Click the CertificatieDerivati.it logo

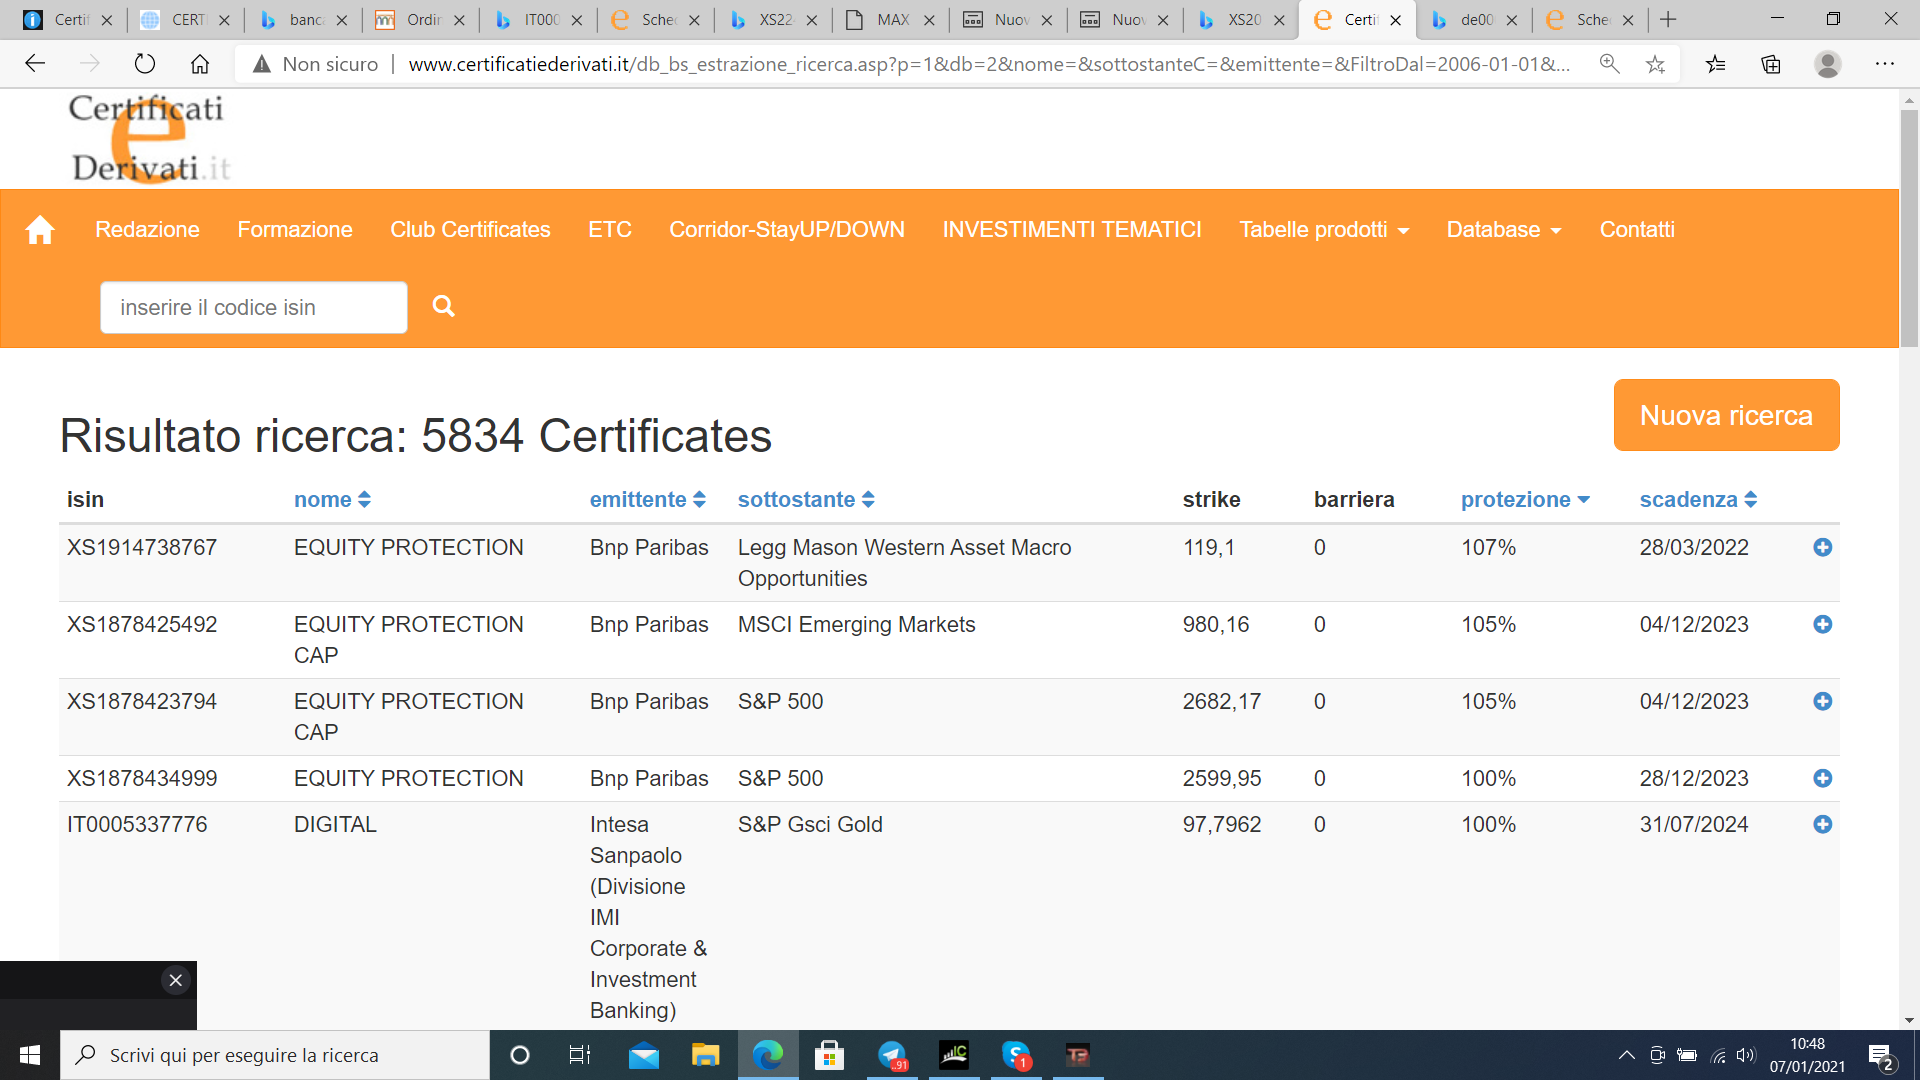click(148, 138)
